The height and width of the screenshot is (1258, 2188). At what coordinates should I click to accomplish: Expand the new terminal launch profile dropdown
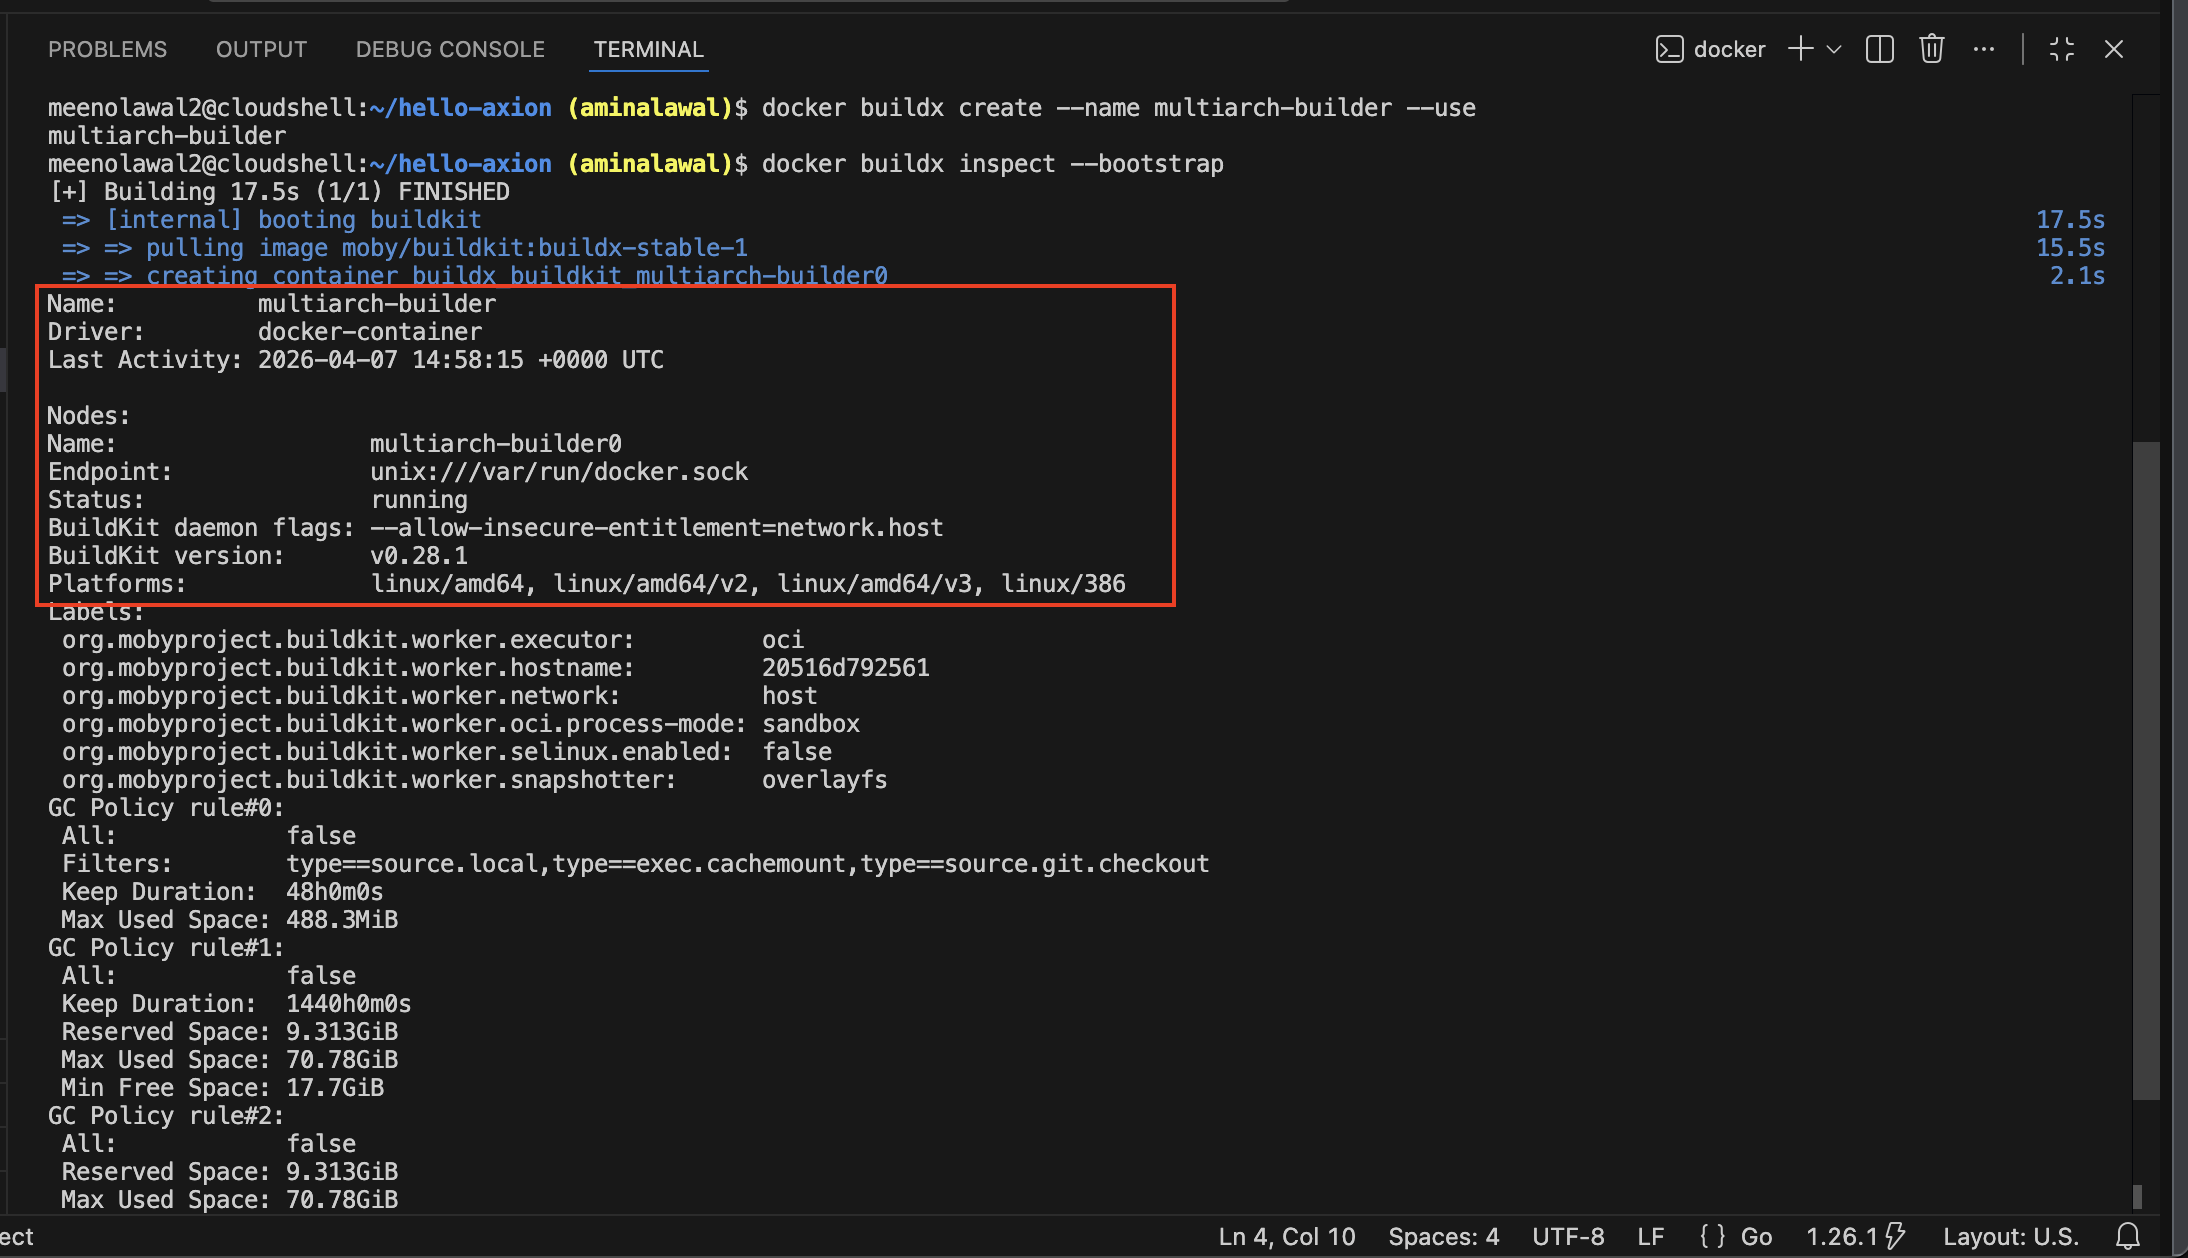click(1834, 49)
